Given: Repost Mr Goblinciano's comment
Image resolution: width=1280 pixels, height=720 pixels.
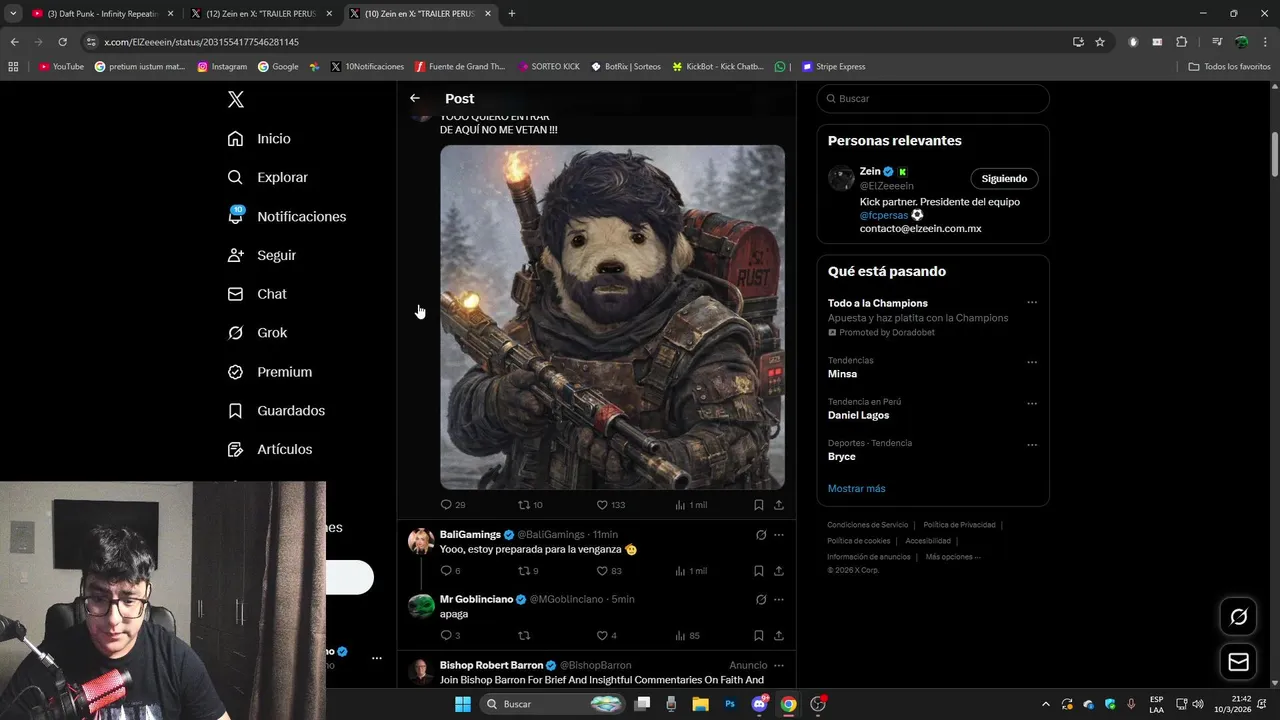Looking at the screenshot, I should click(x=523, y=635).
